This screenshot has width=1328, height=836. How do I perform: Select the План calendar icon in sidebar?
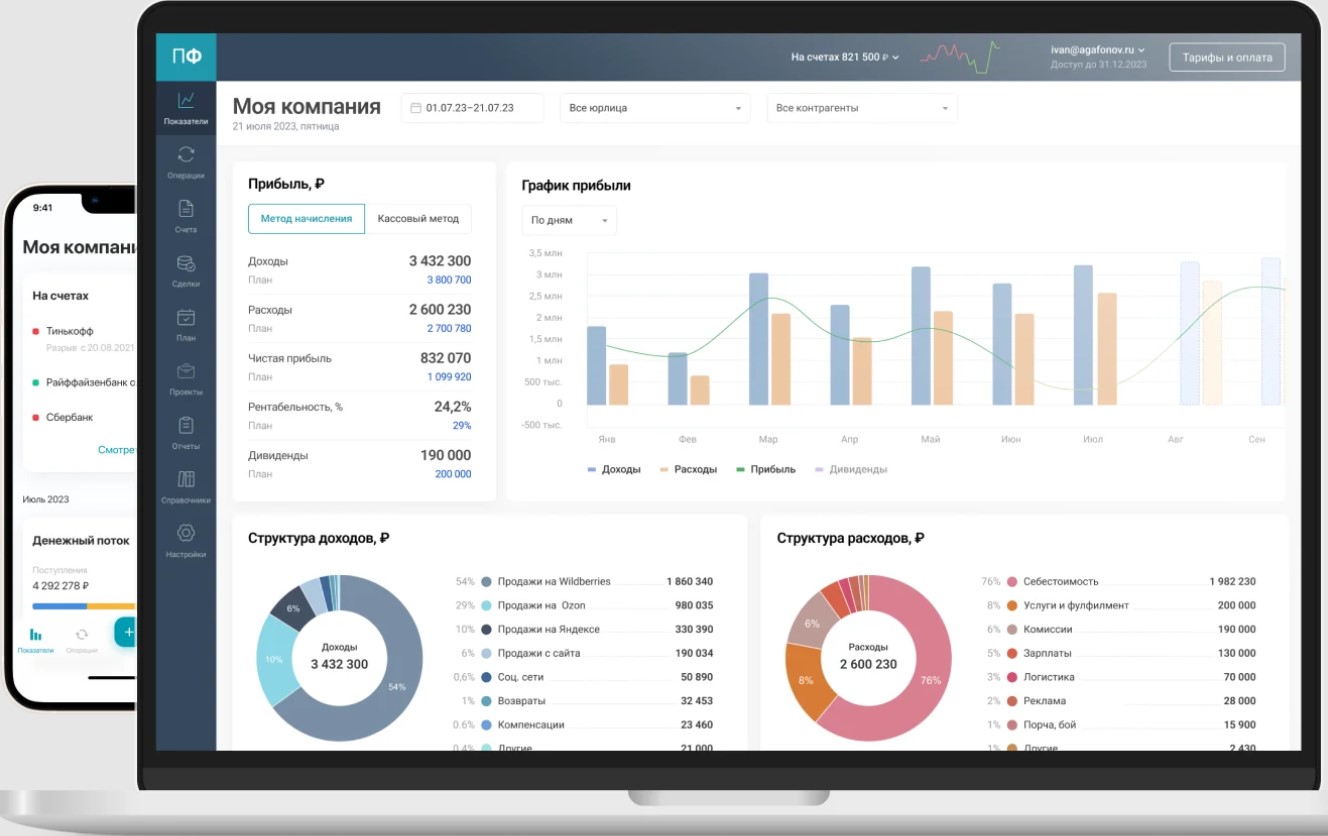(x=186, y=317)
